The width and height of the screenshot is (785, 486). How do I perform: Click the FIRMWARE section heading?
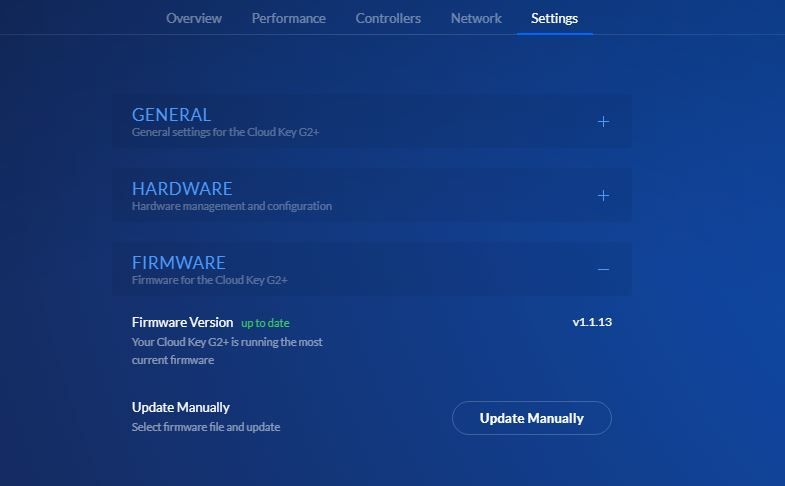point(179,263)
